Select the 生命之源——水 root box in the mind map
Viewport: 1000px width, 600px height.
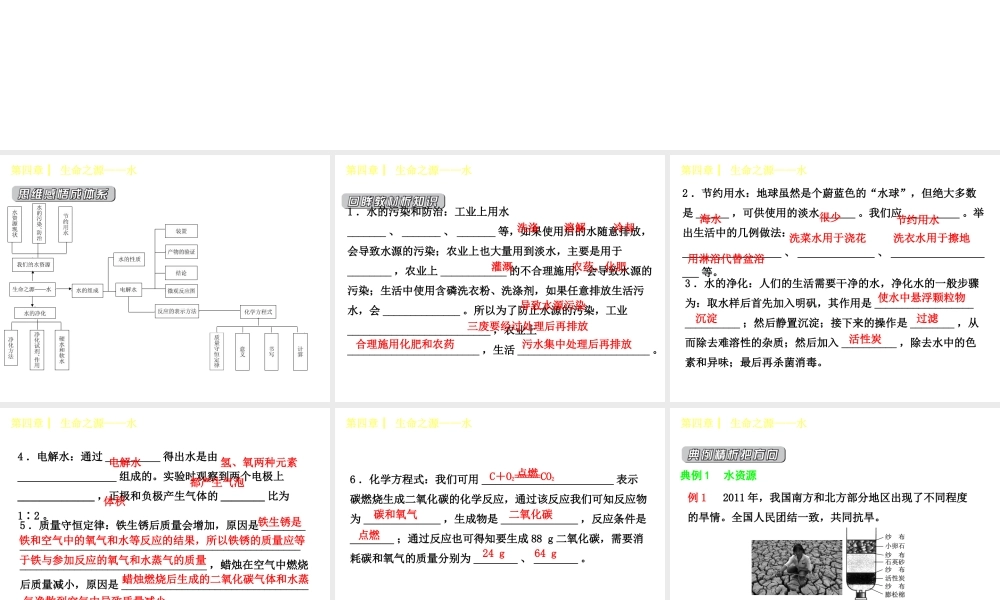[32, 289]
